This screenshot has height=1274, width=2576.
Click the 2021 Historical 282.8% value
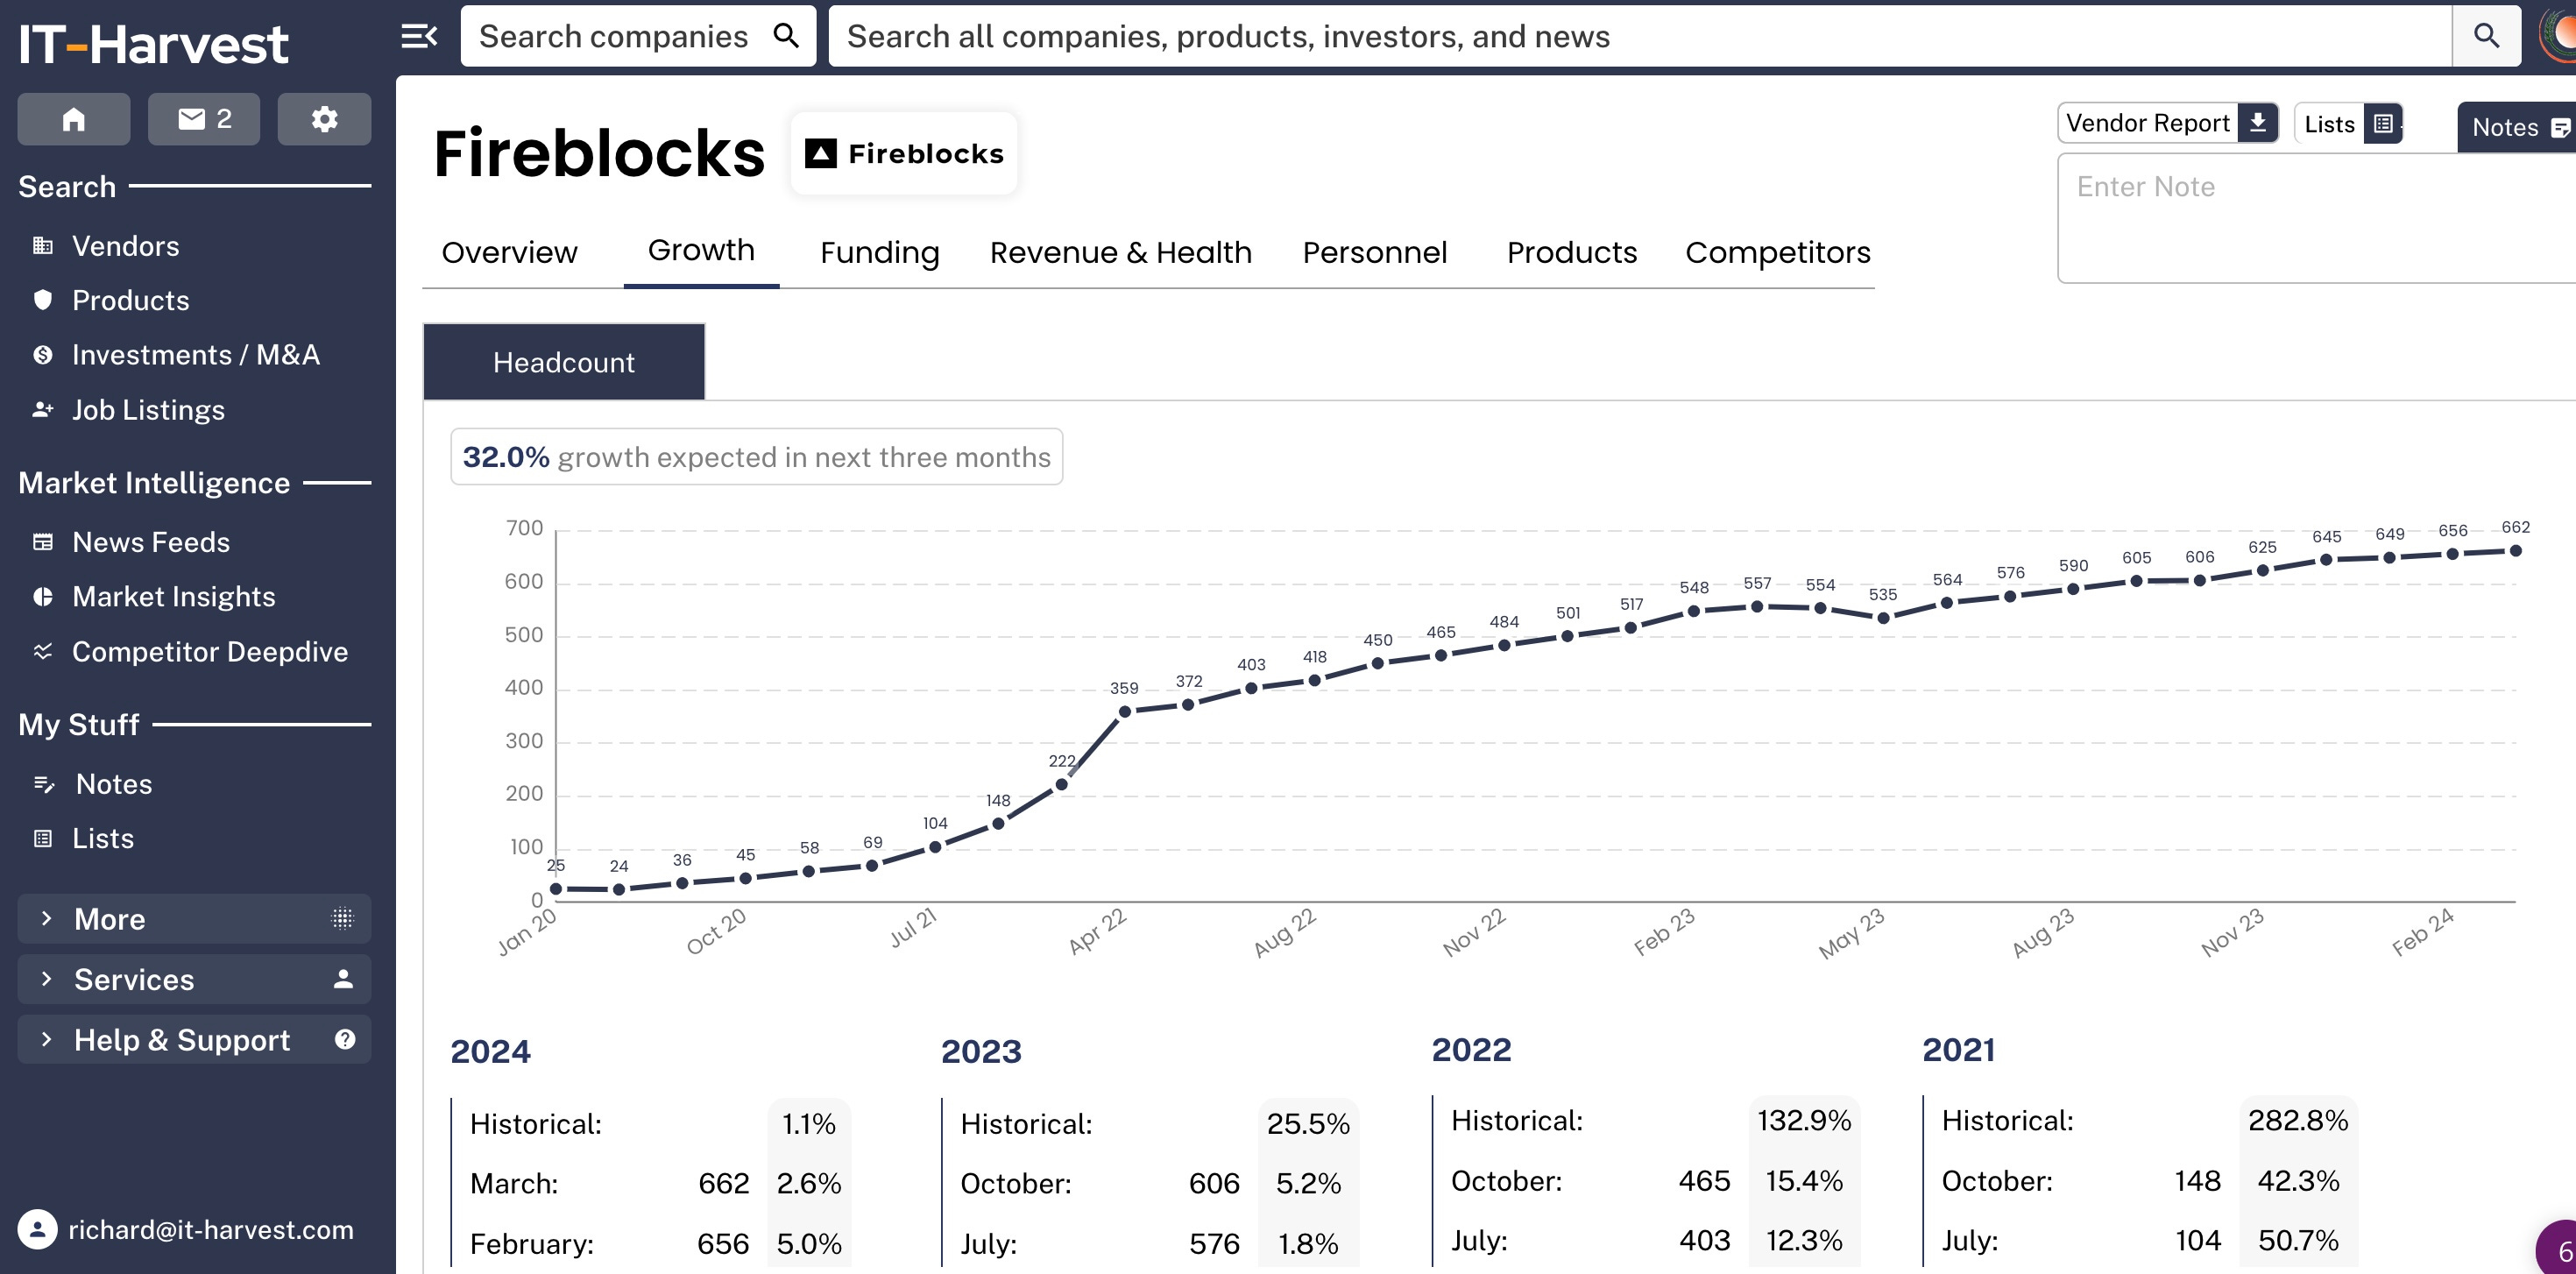[x=2297, y=1120]
